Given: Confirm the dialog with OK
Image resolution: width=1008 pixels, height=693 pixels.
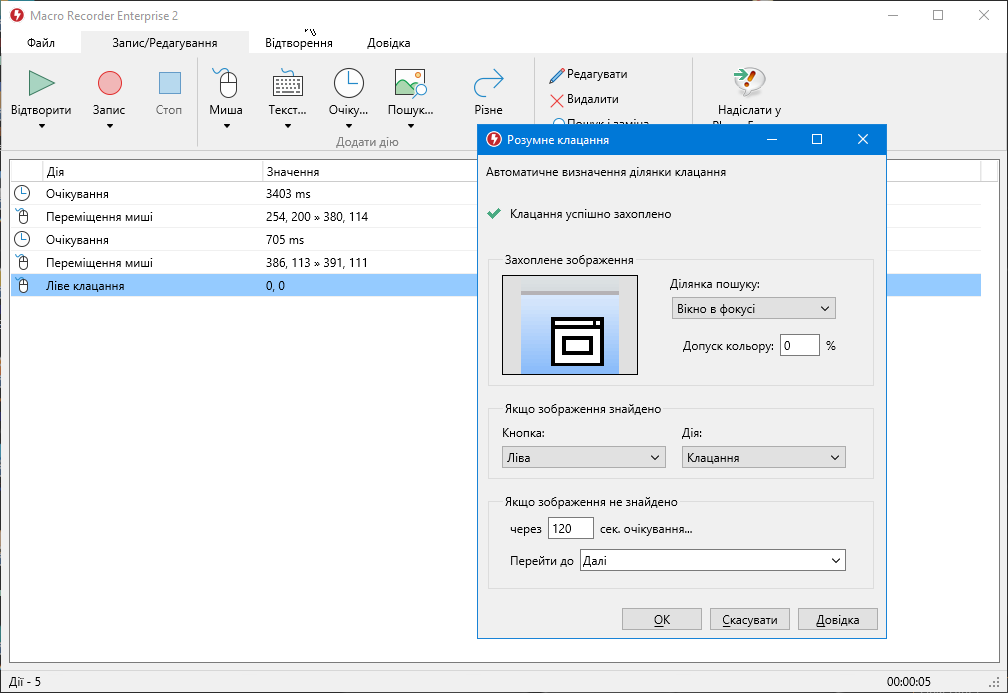Looking at the screenshot, I should [662, 620].
